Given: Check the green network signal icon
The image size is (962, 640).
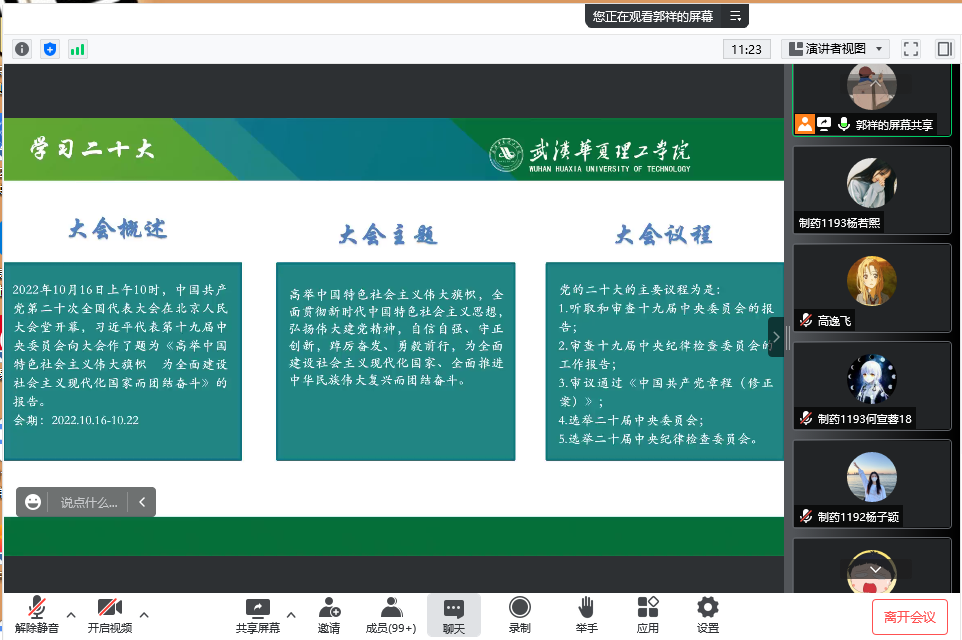Looking at the screenshot, I should coord(77,48).
